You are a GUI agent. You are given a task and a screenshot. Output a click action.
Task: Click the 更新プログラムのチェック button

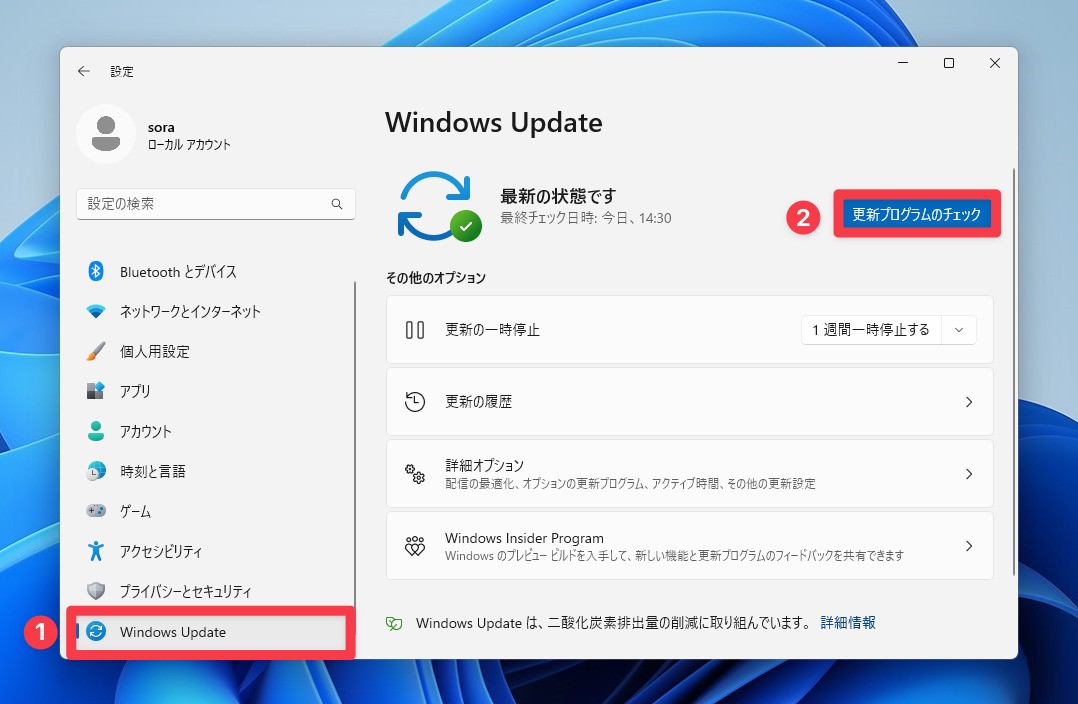(916, 214)
